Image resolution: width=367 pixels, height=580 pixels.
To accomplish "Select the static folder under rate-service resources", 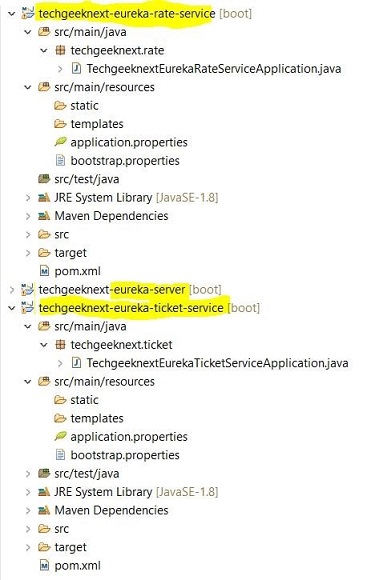I will [x=84, y=105].
